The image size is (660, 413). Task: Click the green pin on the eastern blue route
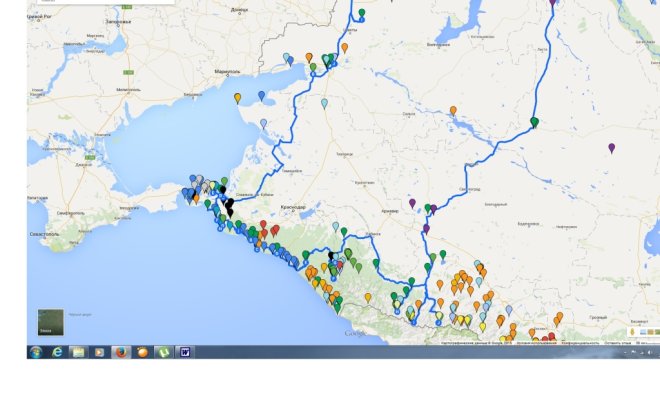tap(534, 123)
